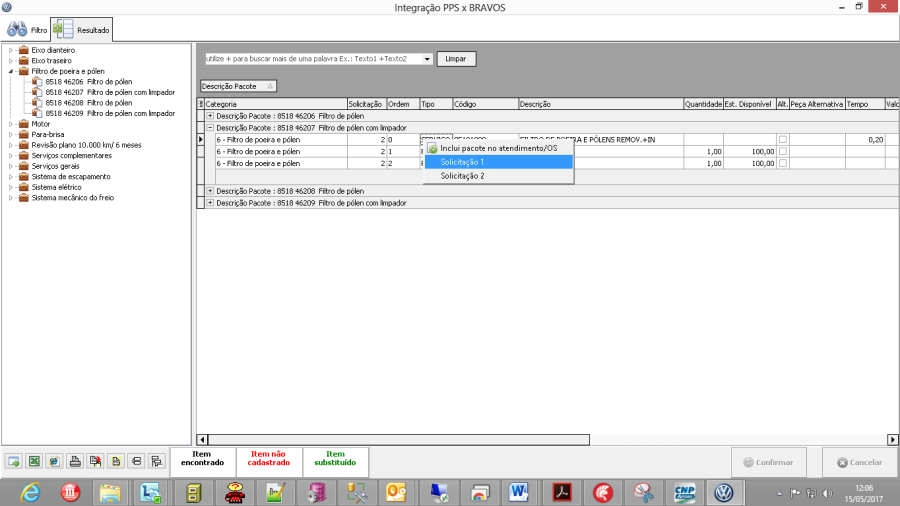This screenshot has height=506, width=900.
Task: Click the expand all tree toolbar icon
Action: (157, 462)
